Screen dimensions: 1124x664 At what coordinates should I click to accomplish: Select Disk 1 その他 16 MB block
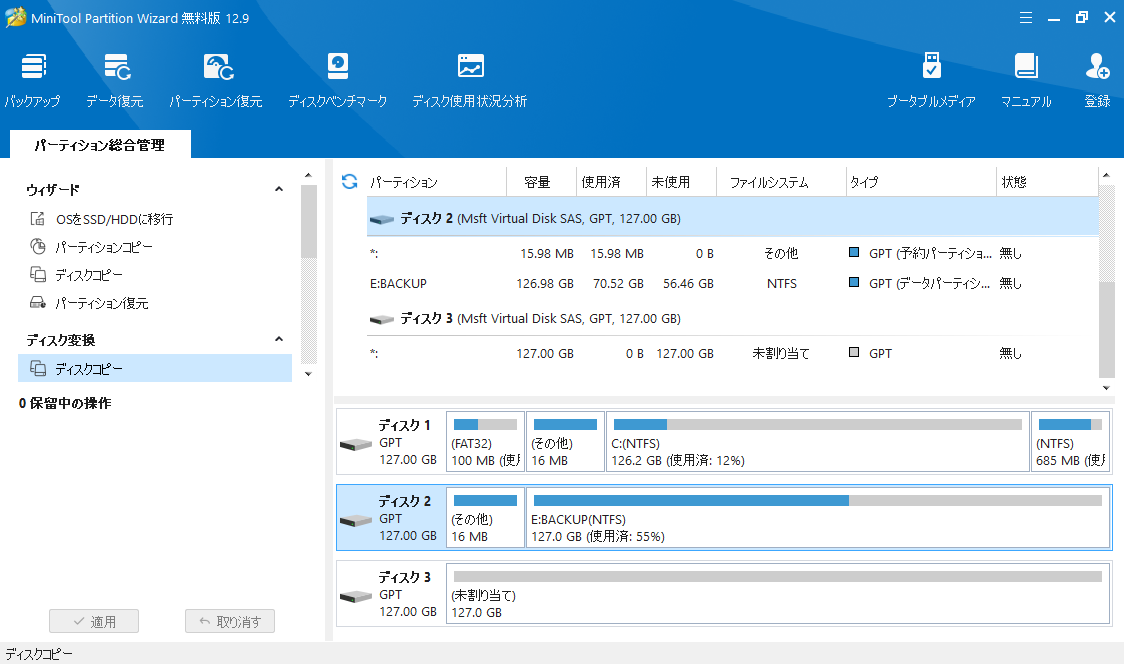click(x=565, y=442)
